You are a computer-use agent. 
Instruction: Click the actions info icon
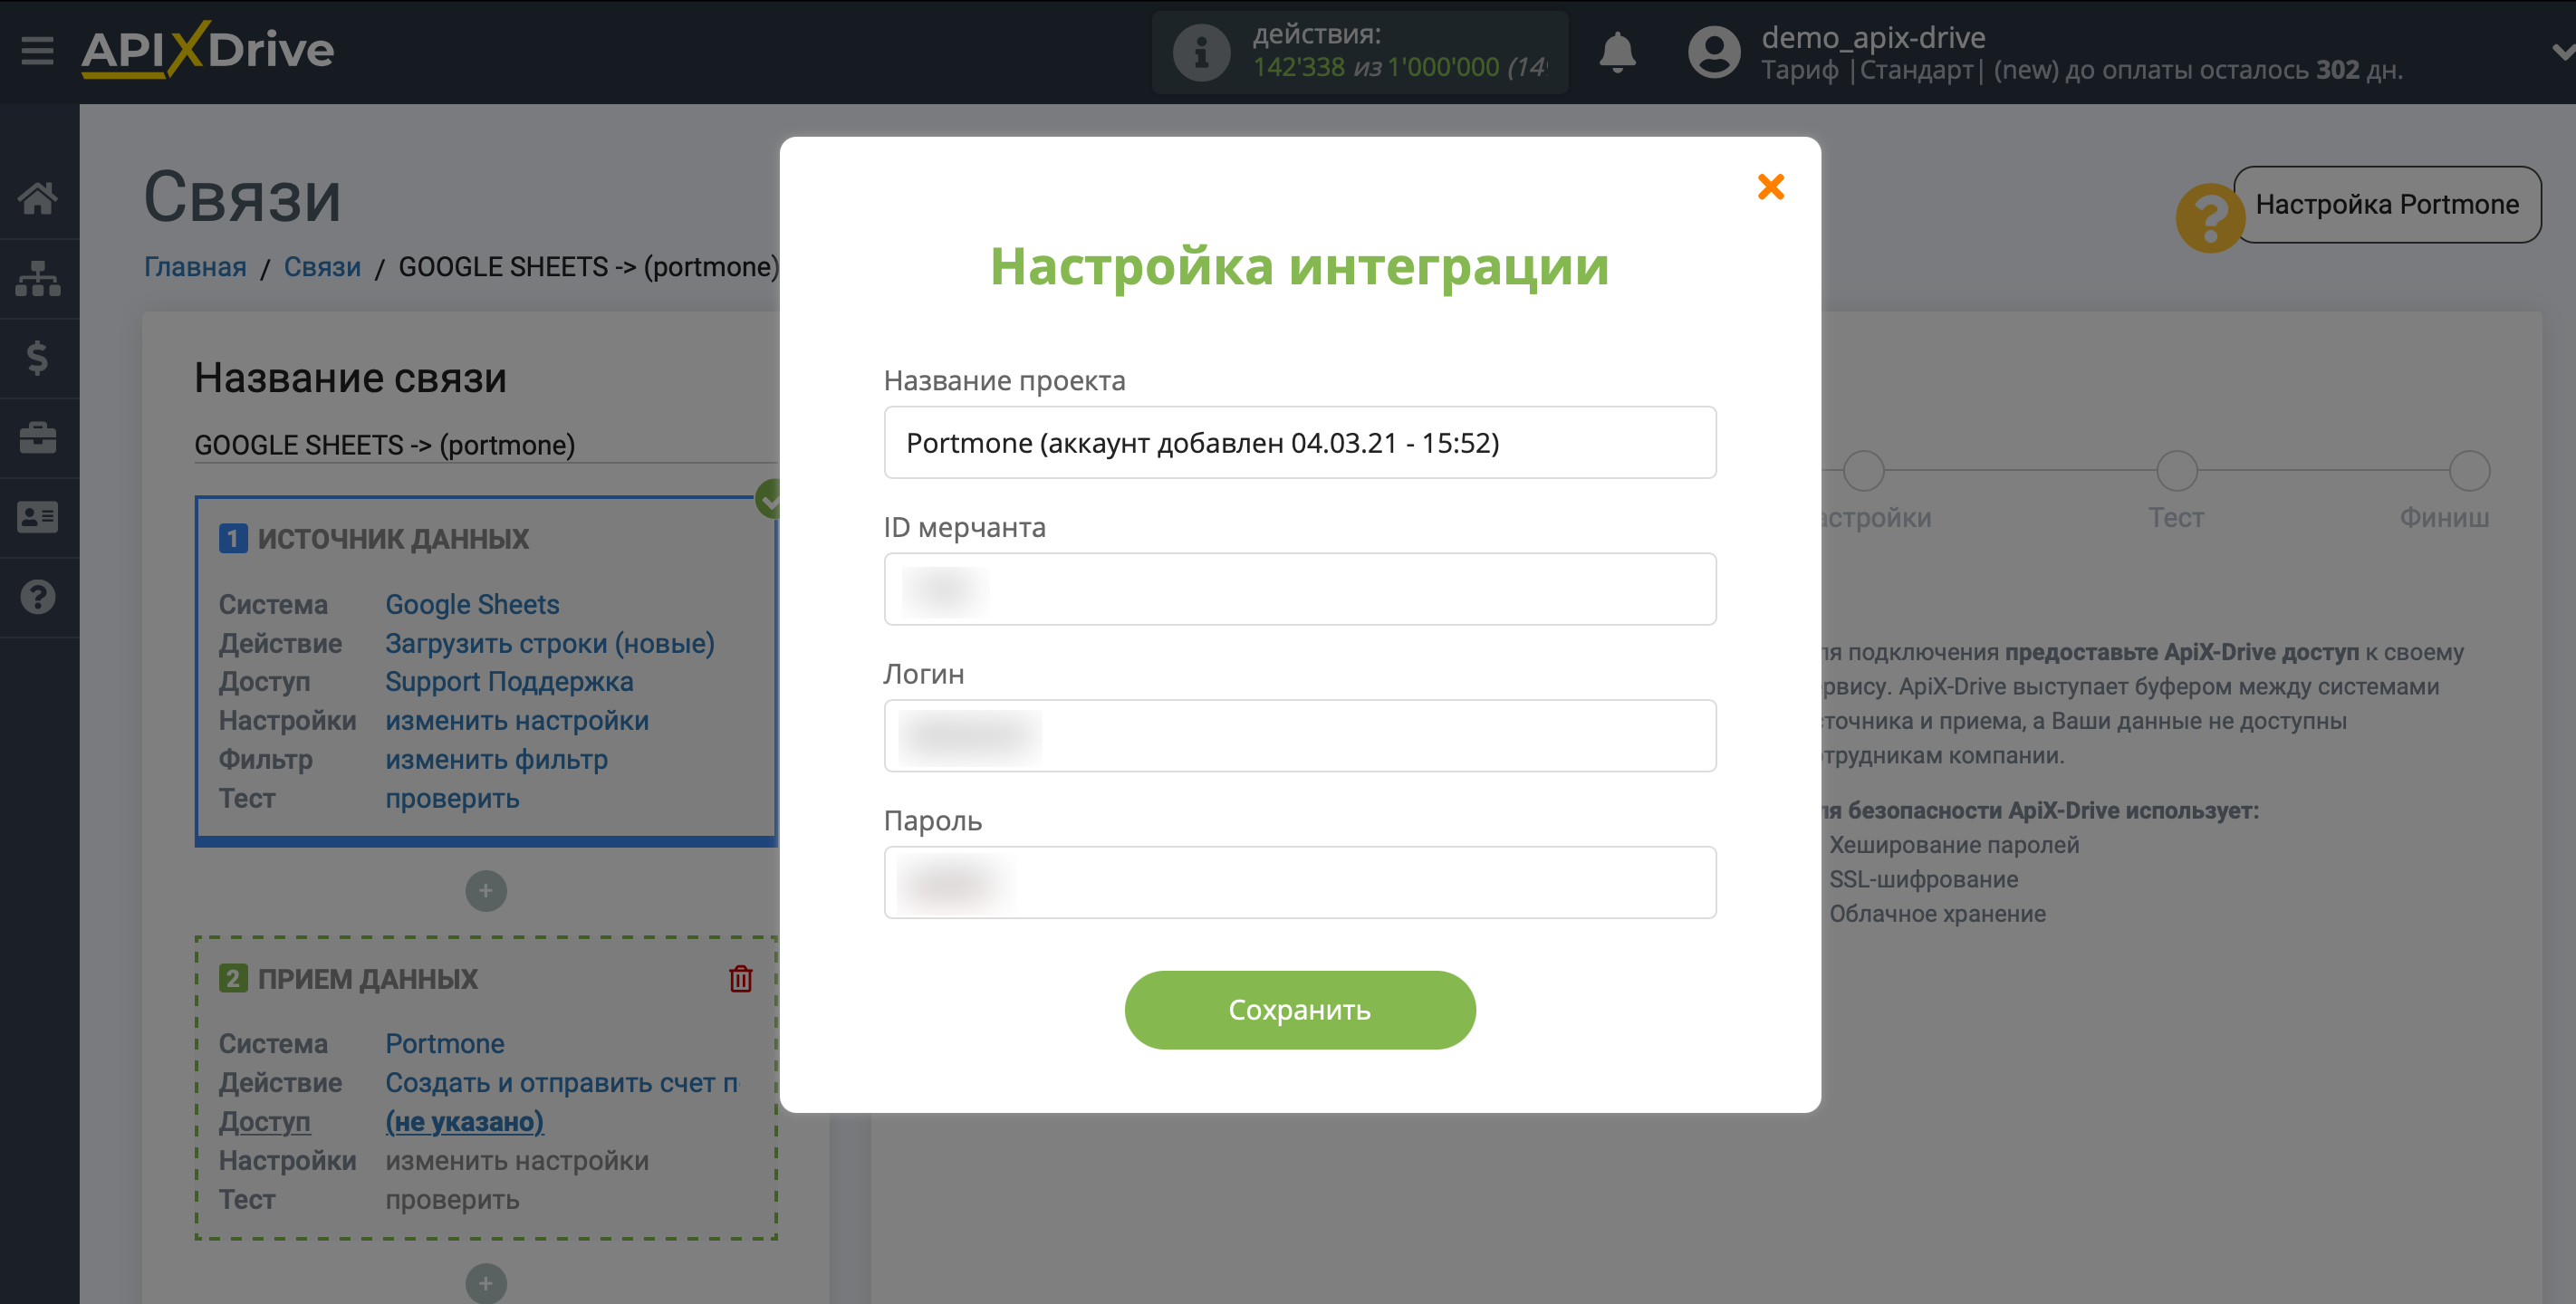pyautogui.click(x=1200, y=52)
